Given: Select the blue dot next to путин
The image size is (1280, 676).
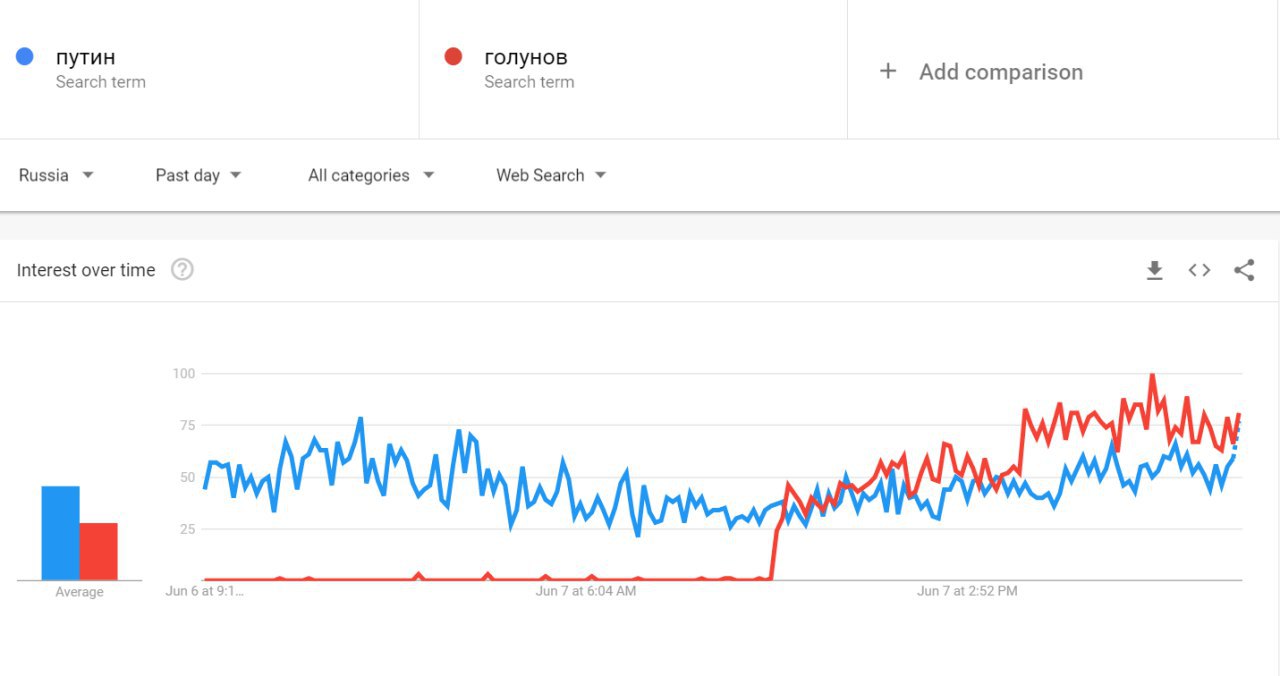Looking at the screenshot, I should [25, 56].
